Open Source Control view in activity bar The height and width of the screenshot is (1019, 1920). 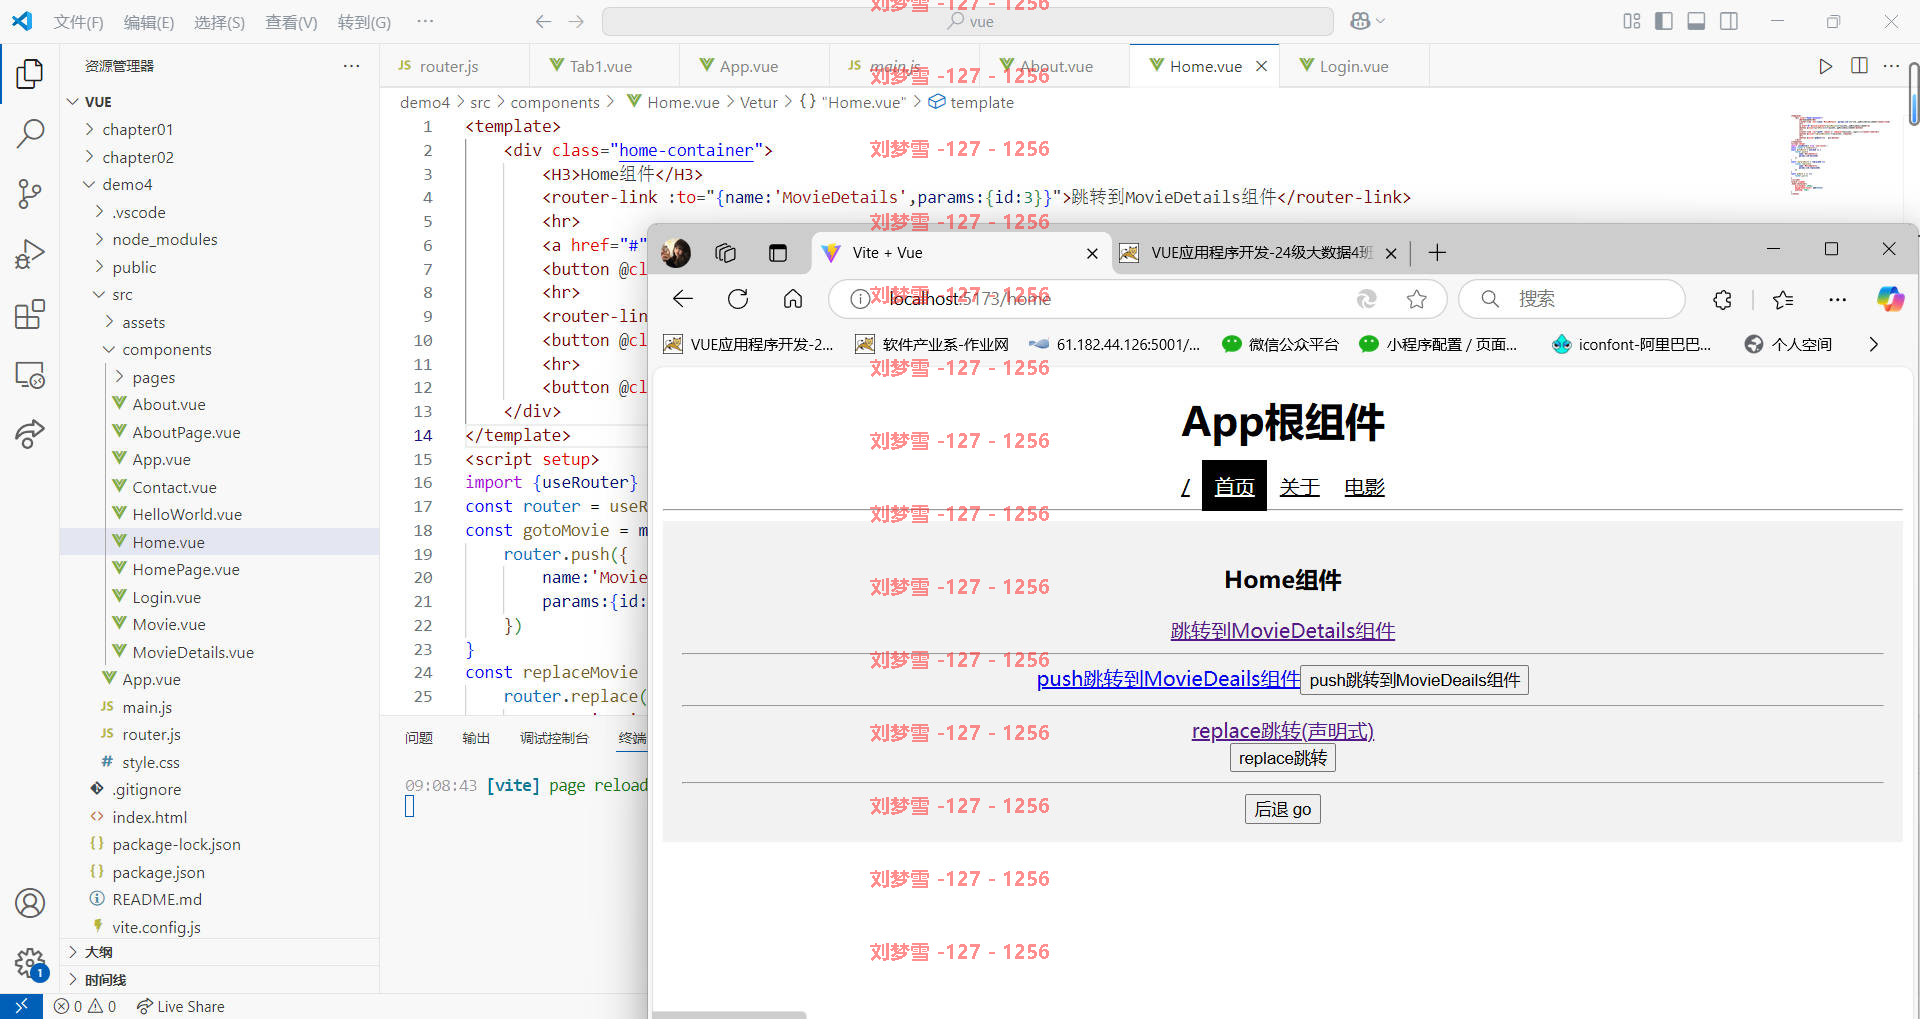[x=30, y=193]
